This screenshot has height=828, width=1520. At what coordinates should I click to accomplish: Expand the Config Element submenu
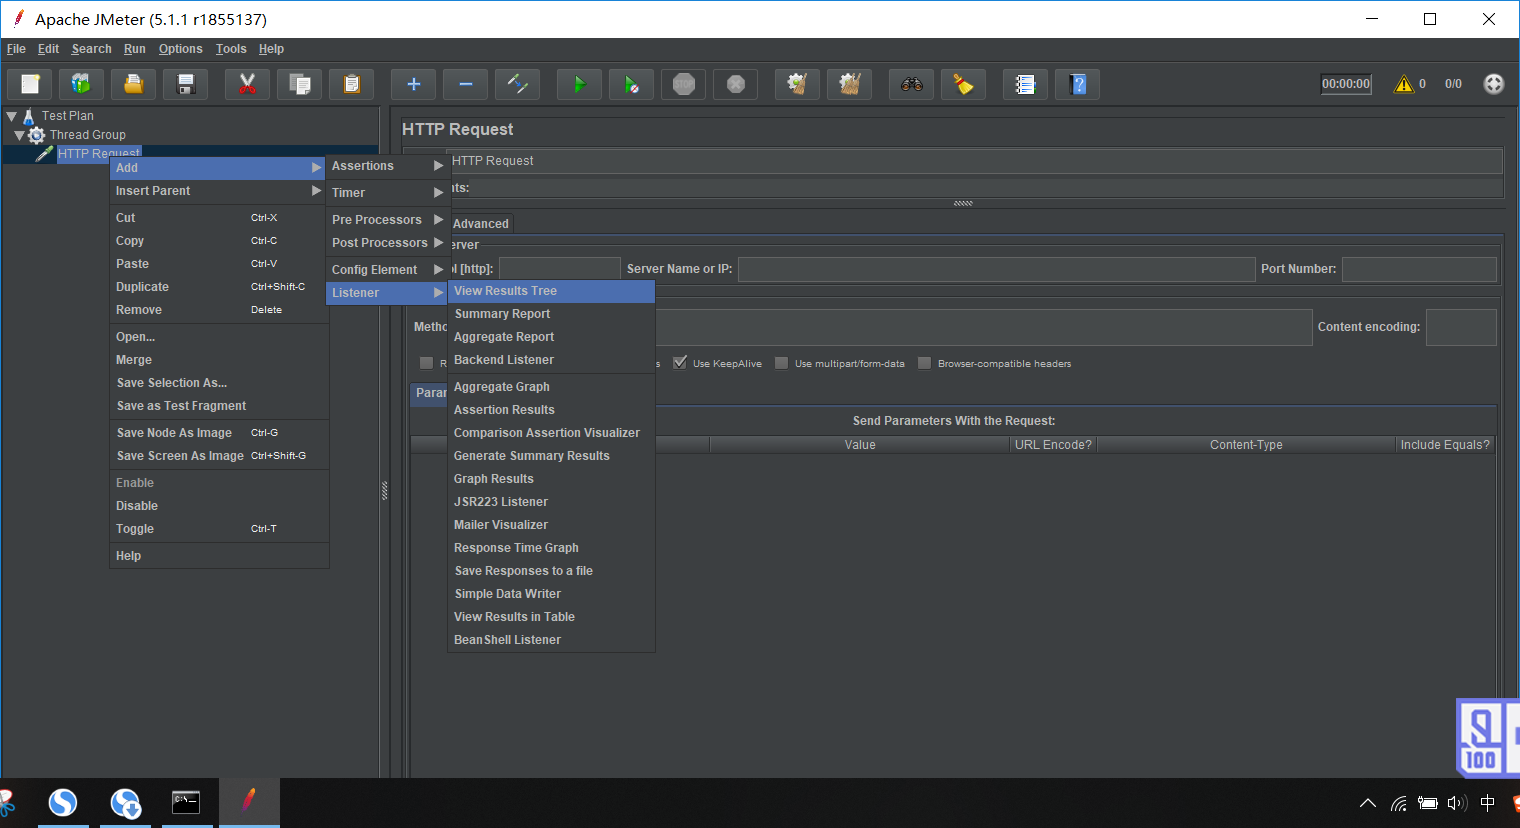click(387, 270)
